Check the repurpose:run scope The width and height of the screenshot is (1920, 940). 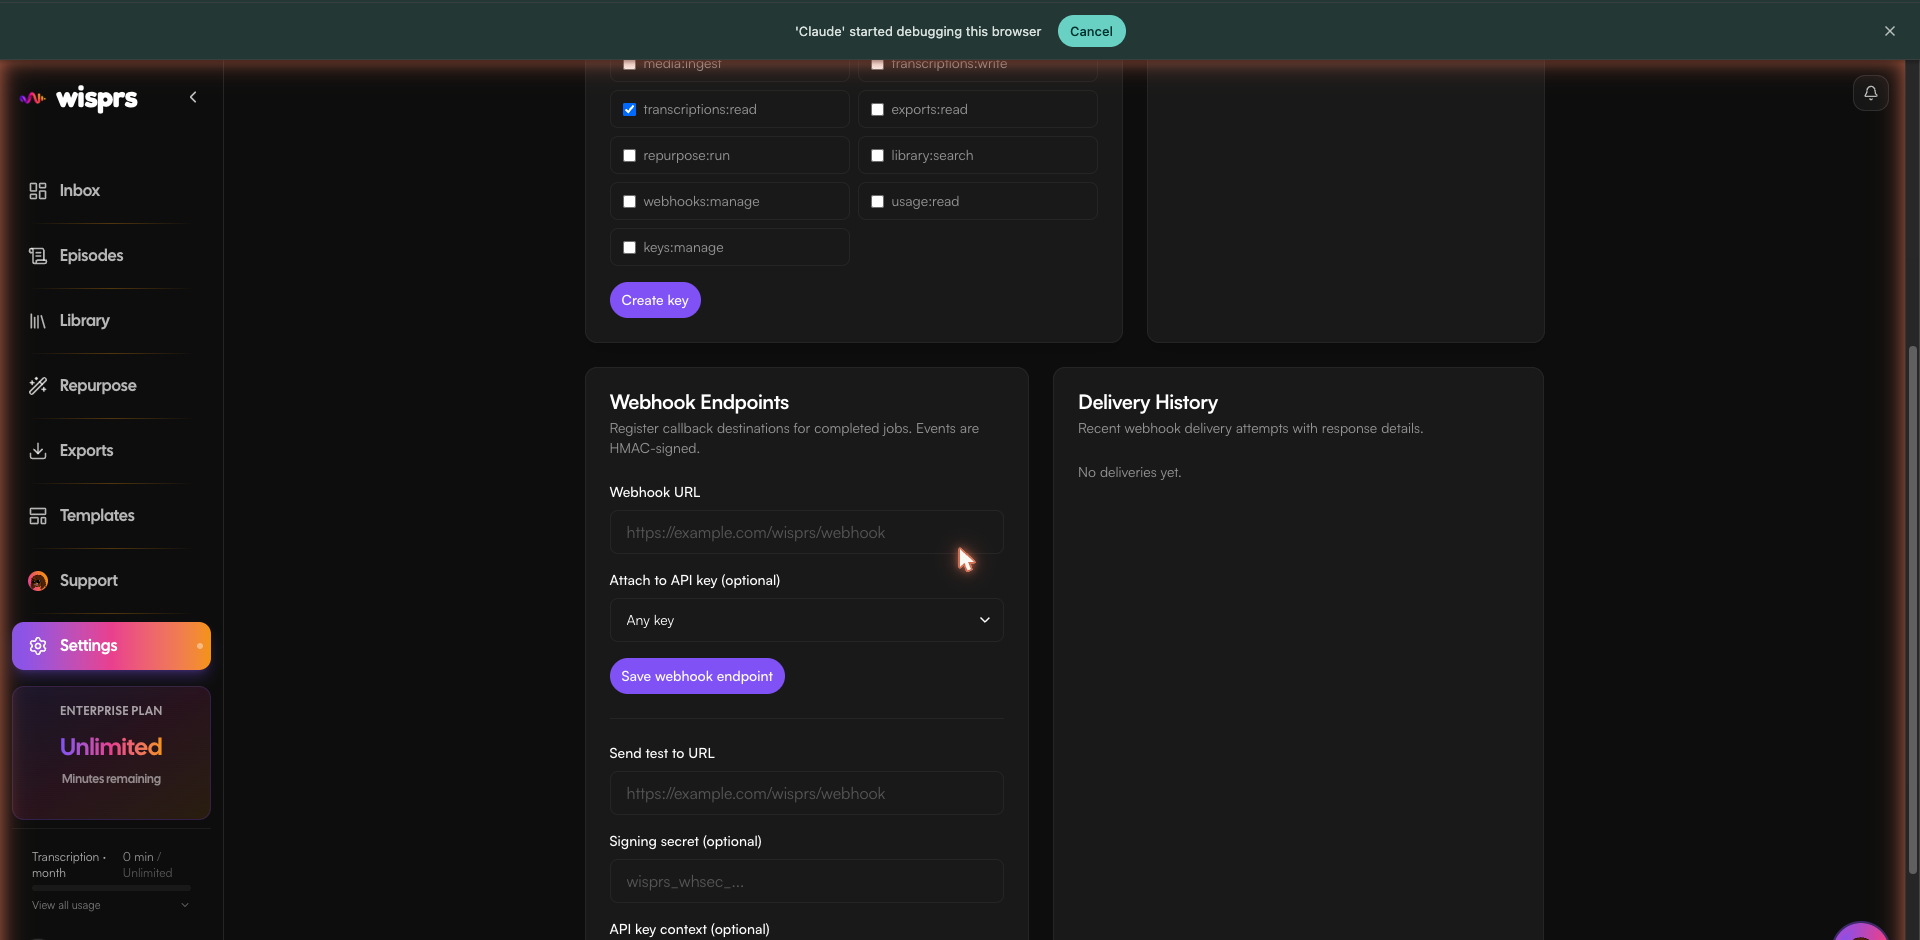pyautogui.click(x=629, y=156)
